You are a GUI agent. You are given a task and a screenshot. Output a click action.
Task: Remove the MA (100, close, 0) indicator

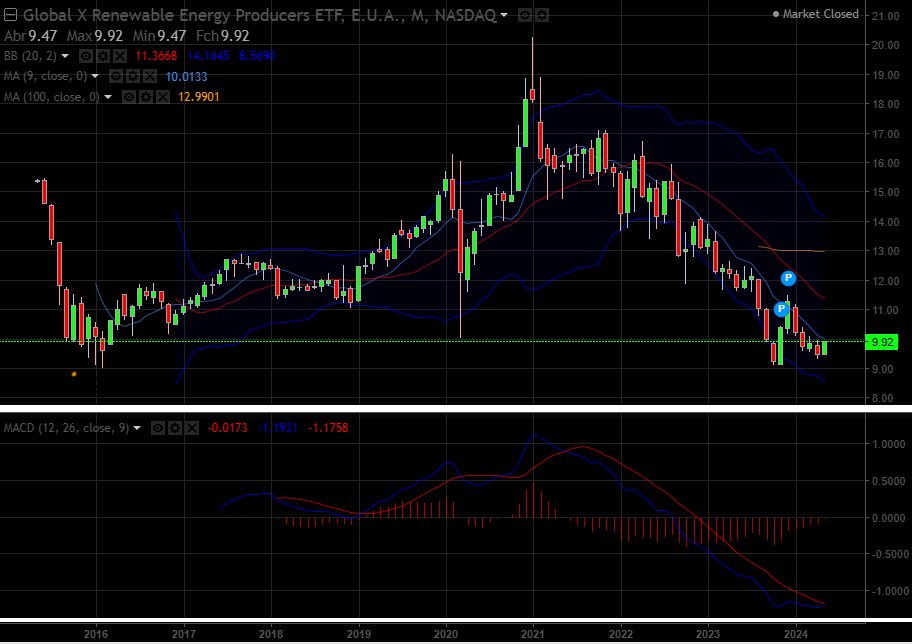[161, 96]
